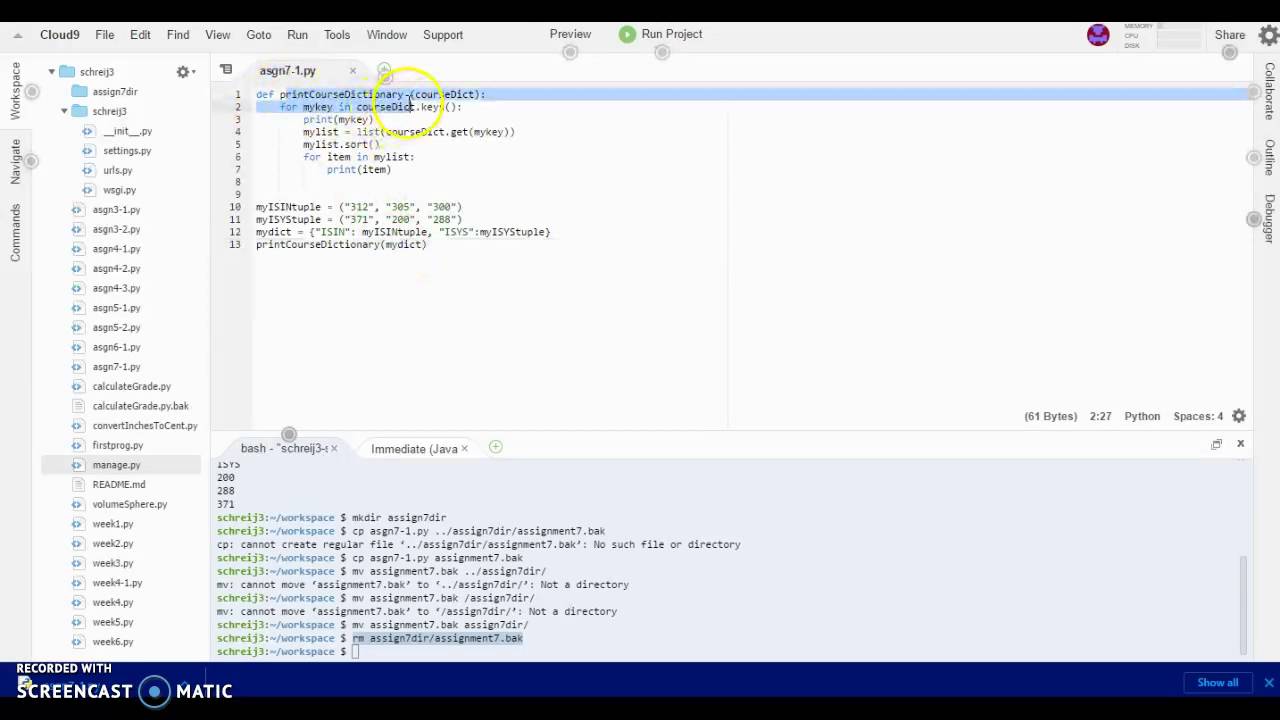Screen dimensions: 1280x720
Task: Open wsgi.py in the file tree
Action: pyautogui.click(x=119, y=190)
